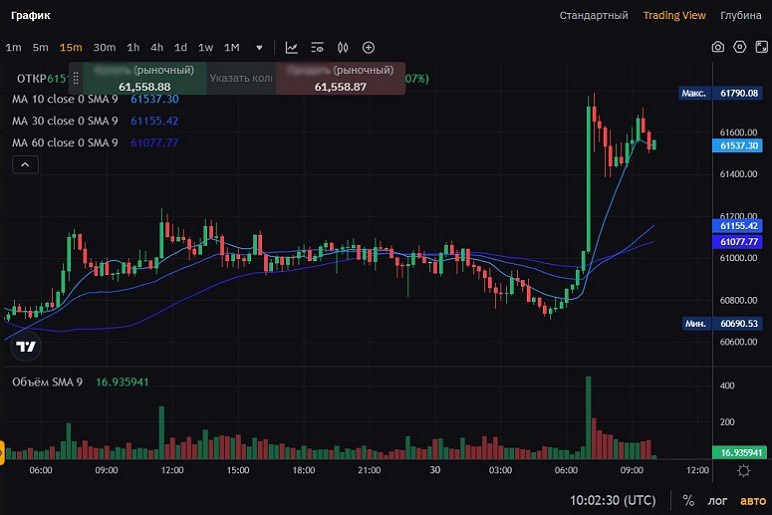Toggle logarithmic scale 'лог'

point(718,500)
